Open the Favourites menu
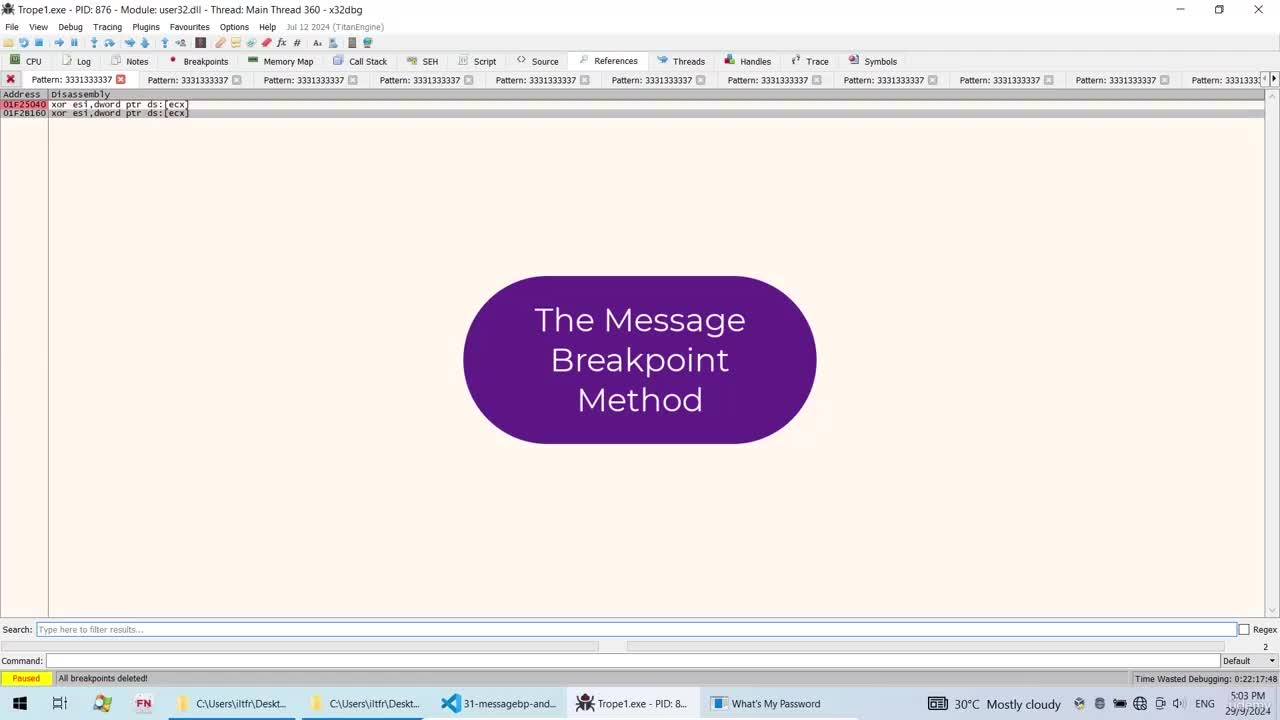Image resolution: width=1280 pixels, height=720 pixels. pos(190,27)
